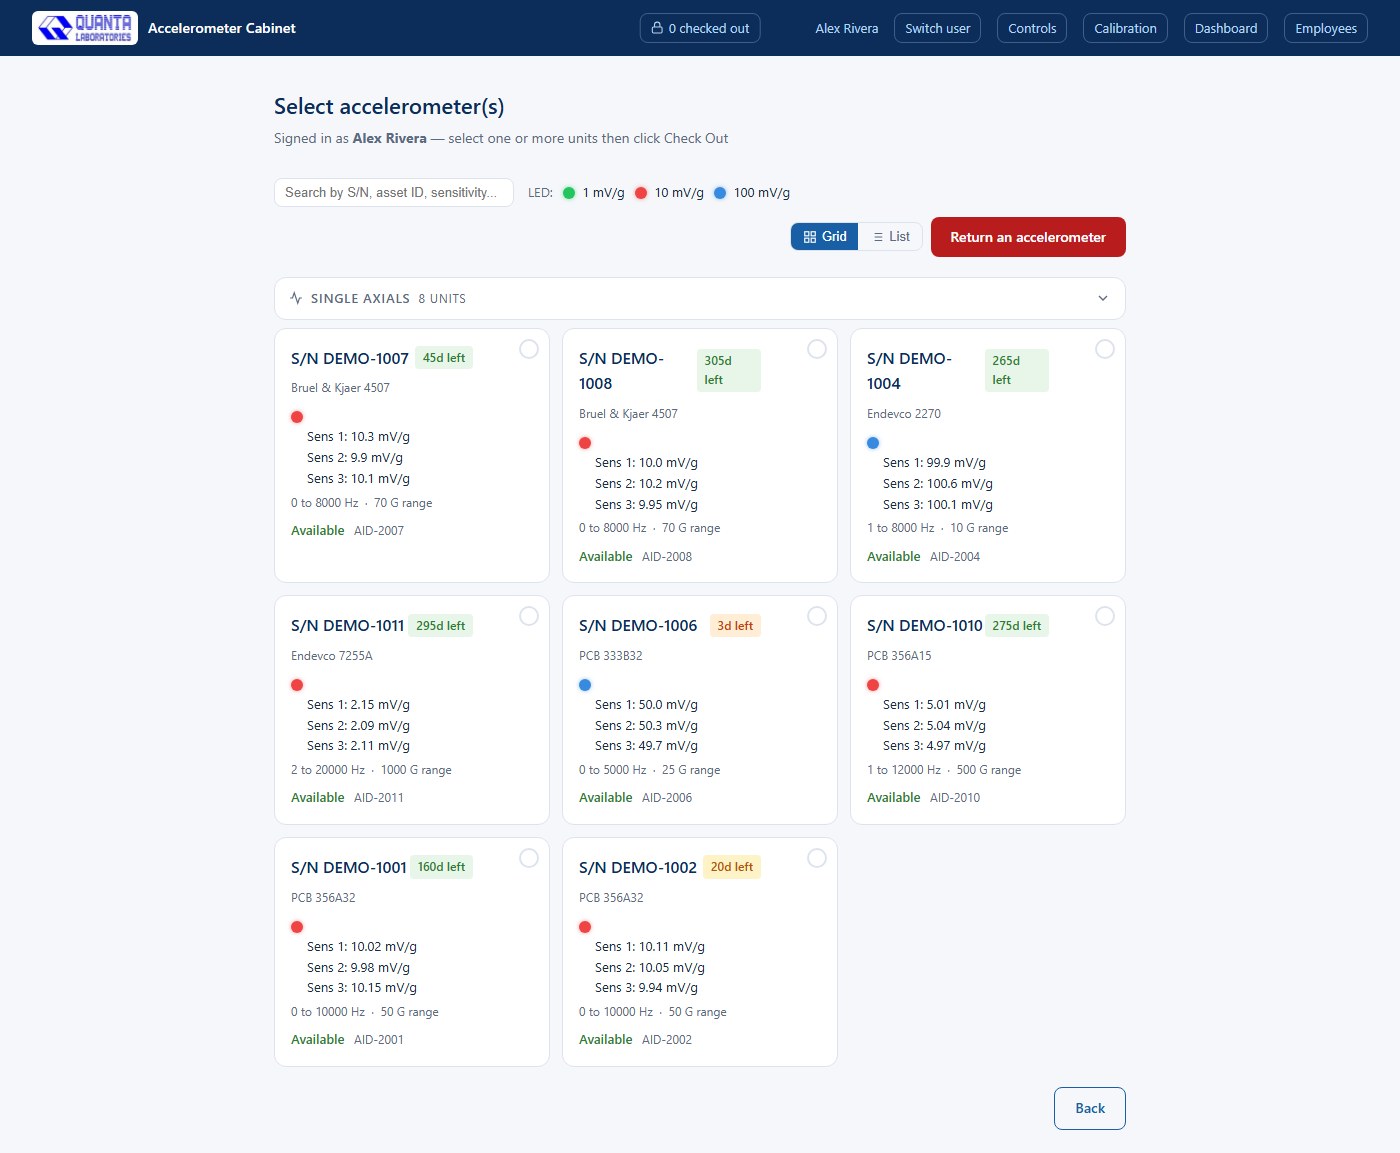Open the Calibration page
Viewport: 1400px width, 1153px height.
[1125, 28]
